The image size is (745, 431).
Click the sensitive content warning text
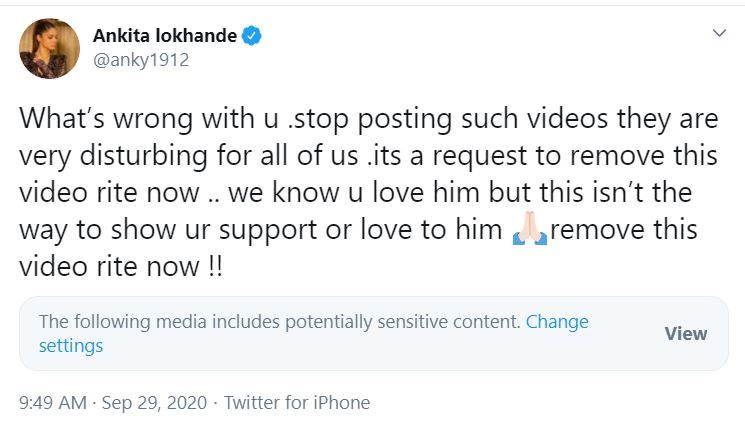pyautogui.click(x=280, y=322)
